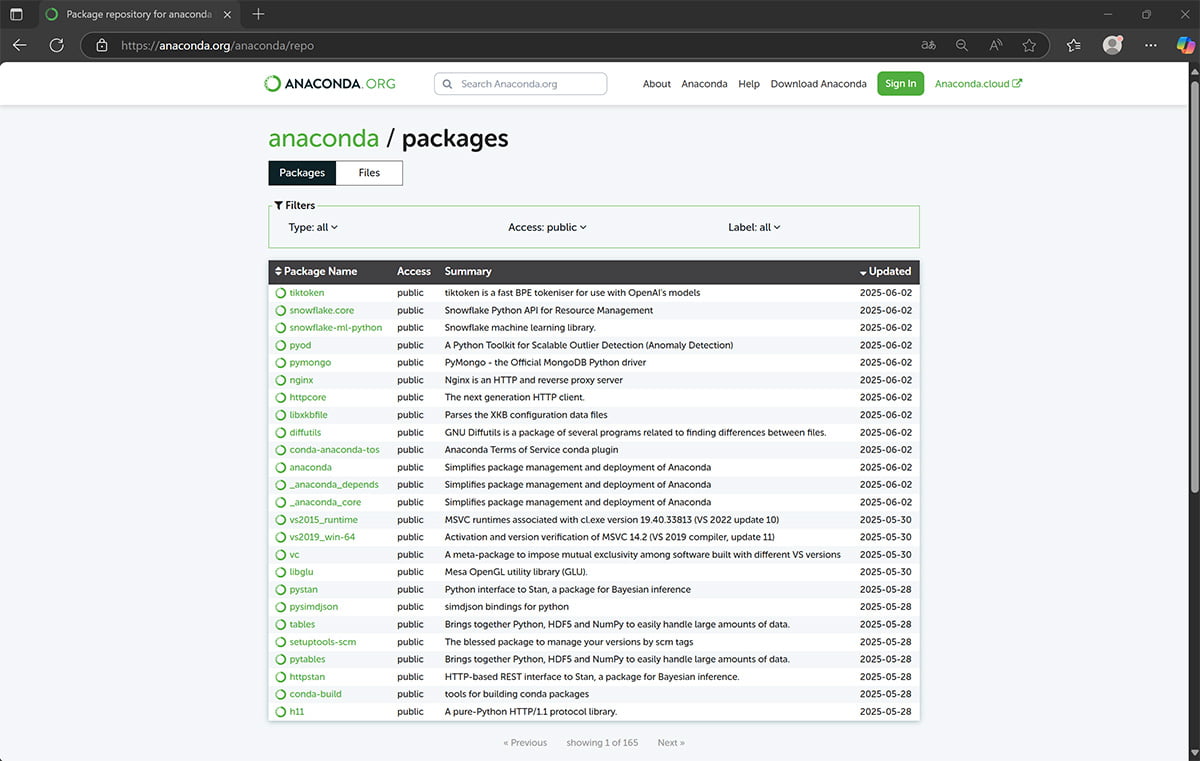Open the libxkbfile package link
The width and height of the screenshot is (1200, 761).
click(x=308, y=415)
